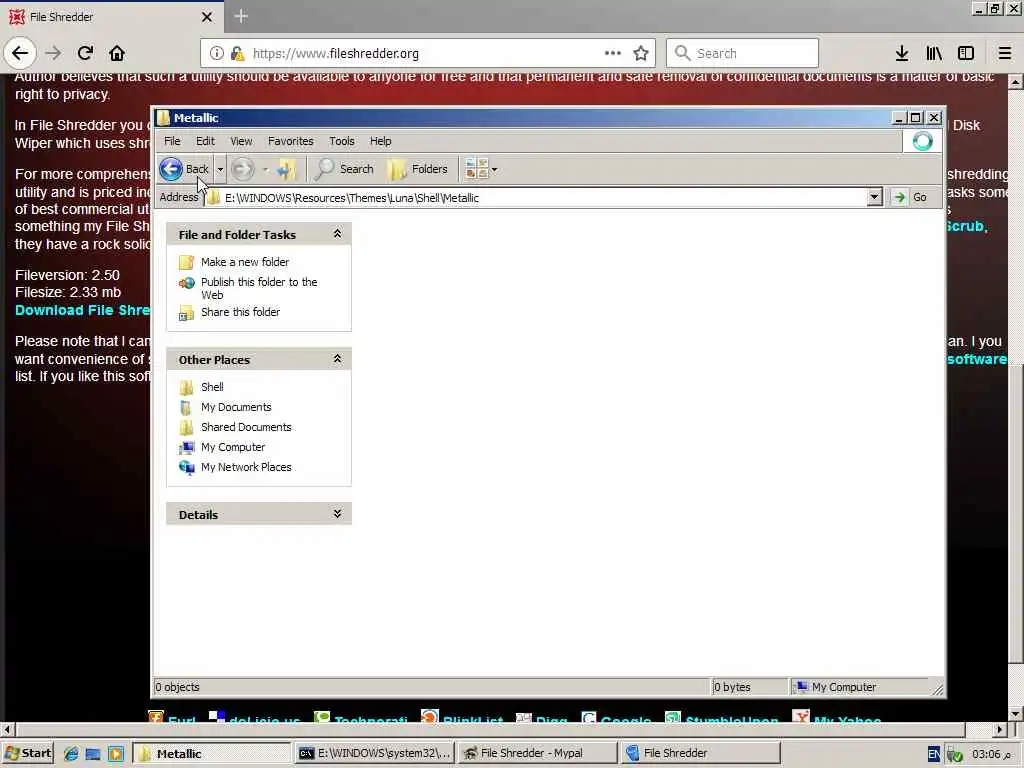The width and height of the screenshot is (1024, 768).
Task: Reload the fileshredder.org page
Action: [86, 53]
